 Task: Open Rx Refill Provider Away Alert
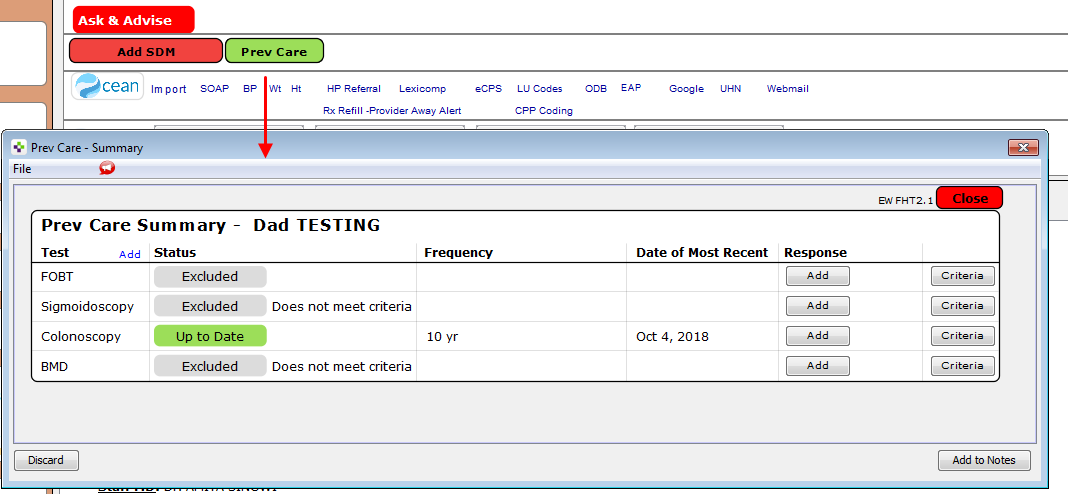392,111
